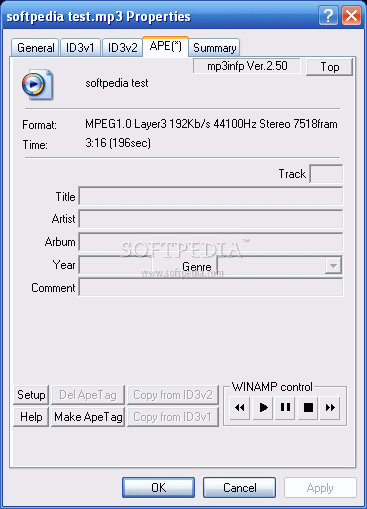Select the APE(*) tab

(166, 46)
